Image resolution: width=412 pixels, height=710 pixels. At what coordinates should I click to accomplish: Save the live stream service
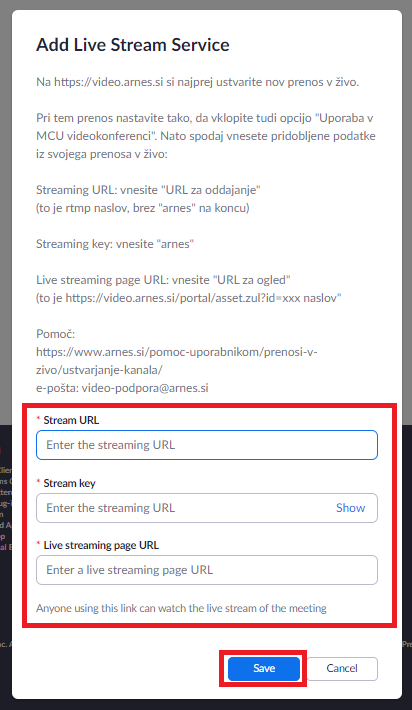click(x=264, y=668)
